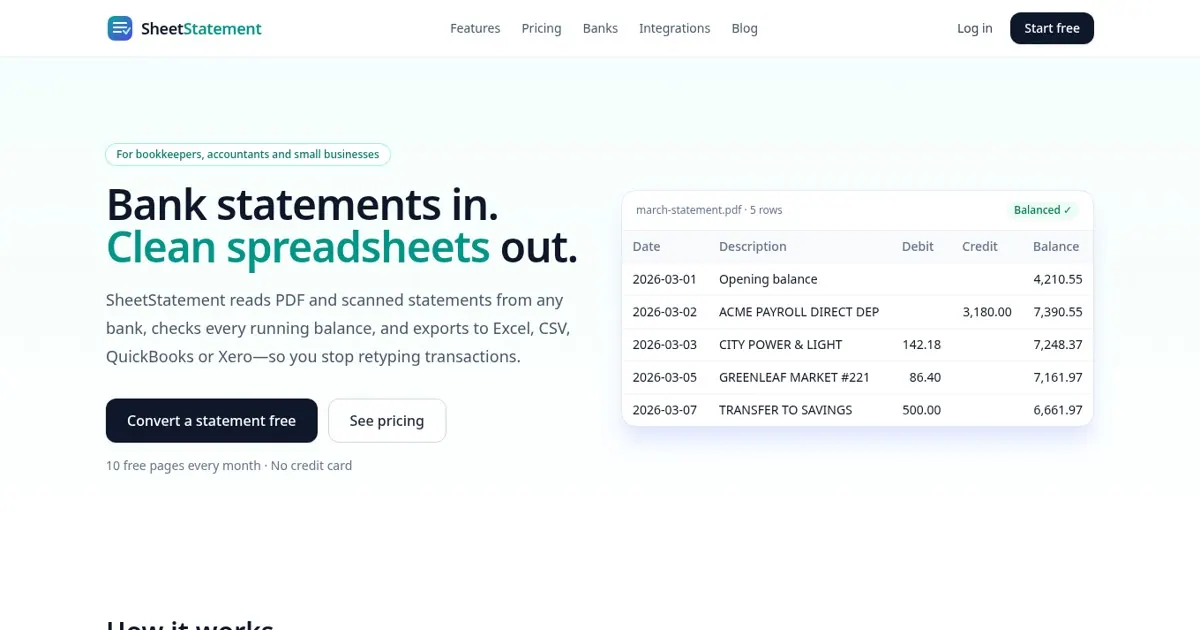Click the date 2026-03-07
The width and height of the screenshot is (1200, 630).
665,410
